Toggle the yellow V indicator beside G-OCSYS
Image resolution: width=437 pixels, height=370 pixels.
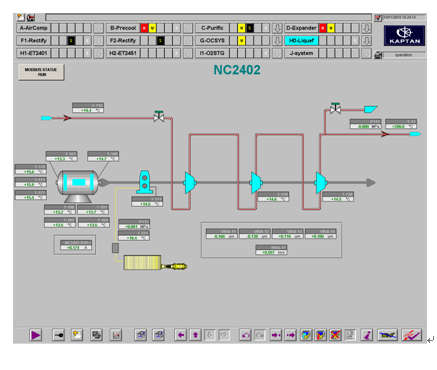(x=242, y=41)
